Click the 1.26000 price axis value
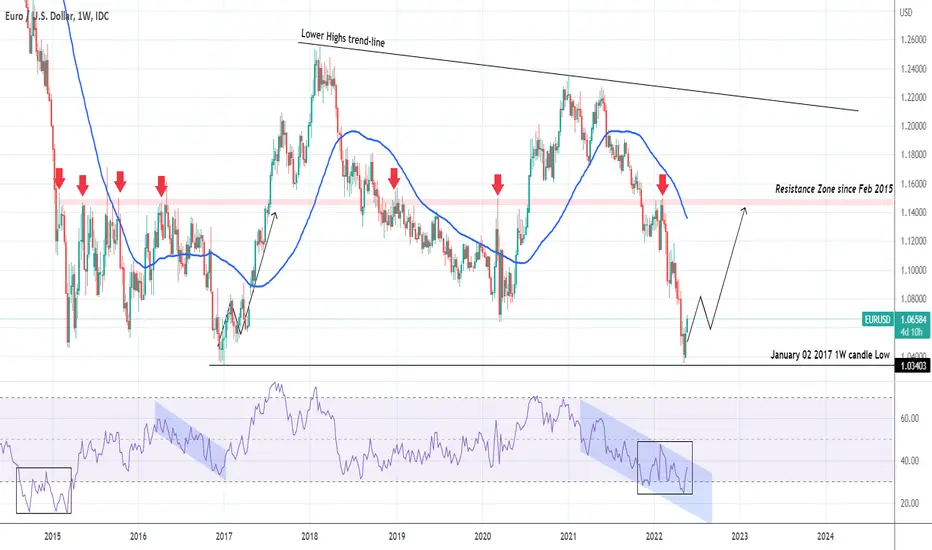The height and width of the screenshot is (550, 932). click(913, 40)
